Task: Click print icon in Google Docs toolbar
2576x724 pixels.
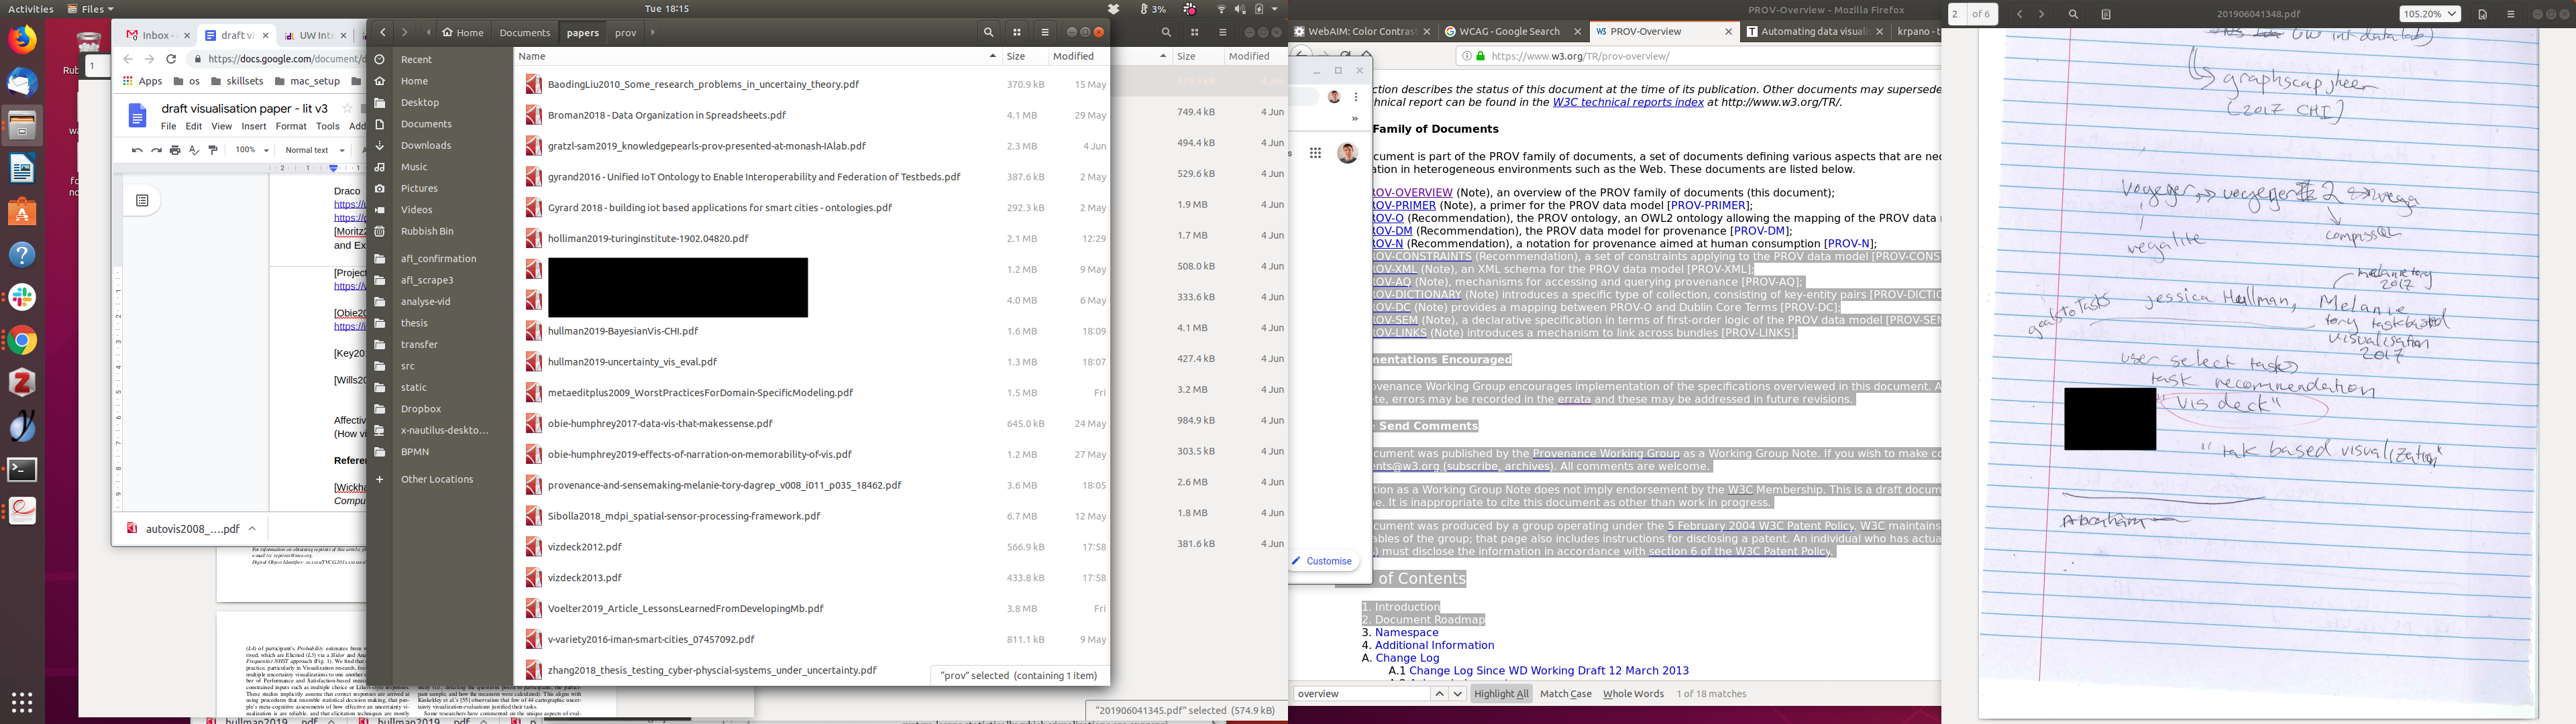Action: pos(175,150)
